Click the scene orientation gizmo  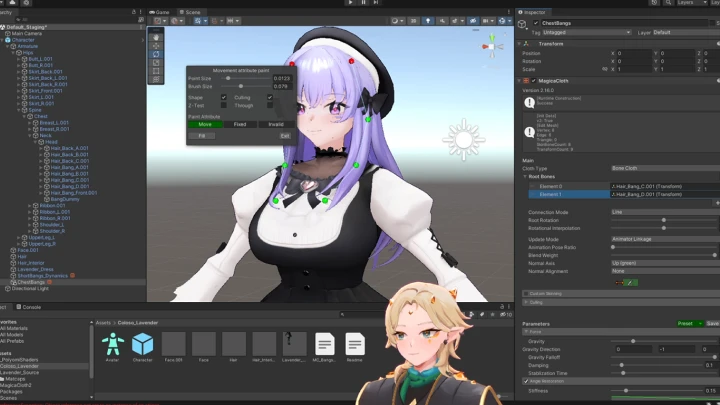coord(492,46)
